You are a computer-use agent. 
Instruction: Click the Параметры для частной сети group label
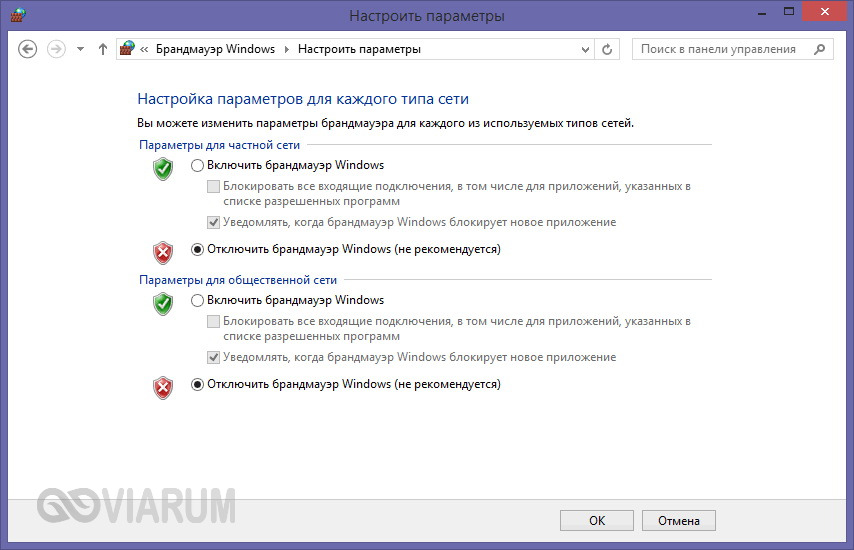(219, 145)
